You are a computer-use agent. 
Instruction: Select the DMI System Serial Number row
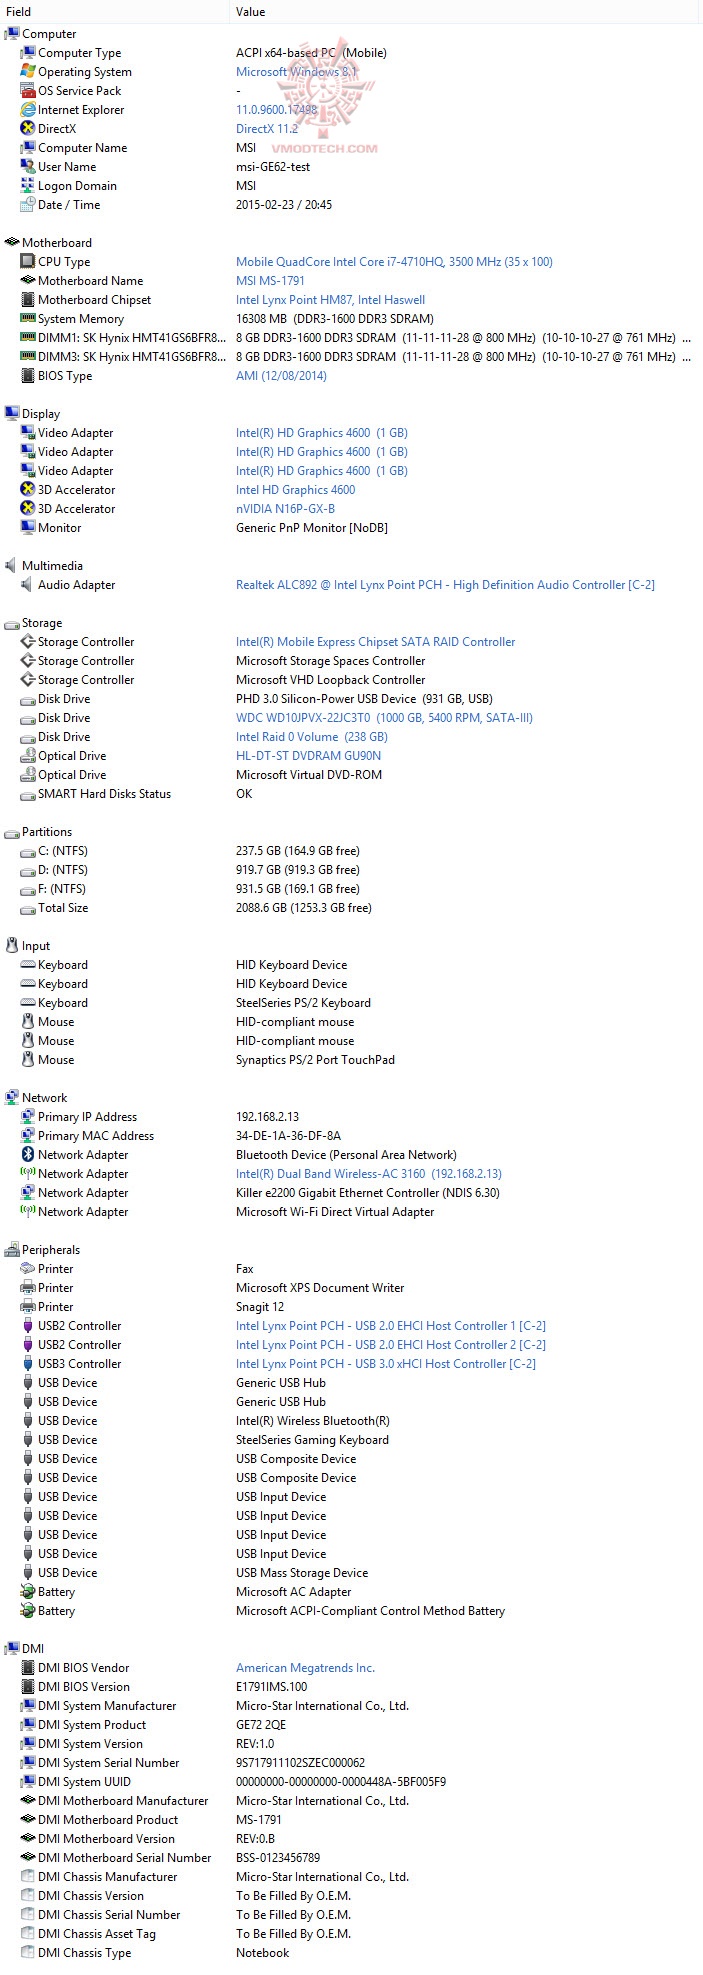351,1763
